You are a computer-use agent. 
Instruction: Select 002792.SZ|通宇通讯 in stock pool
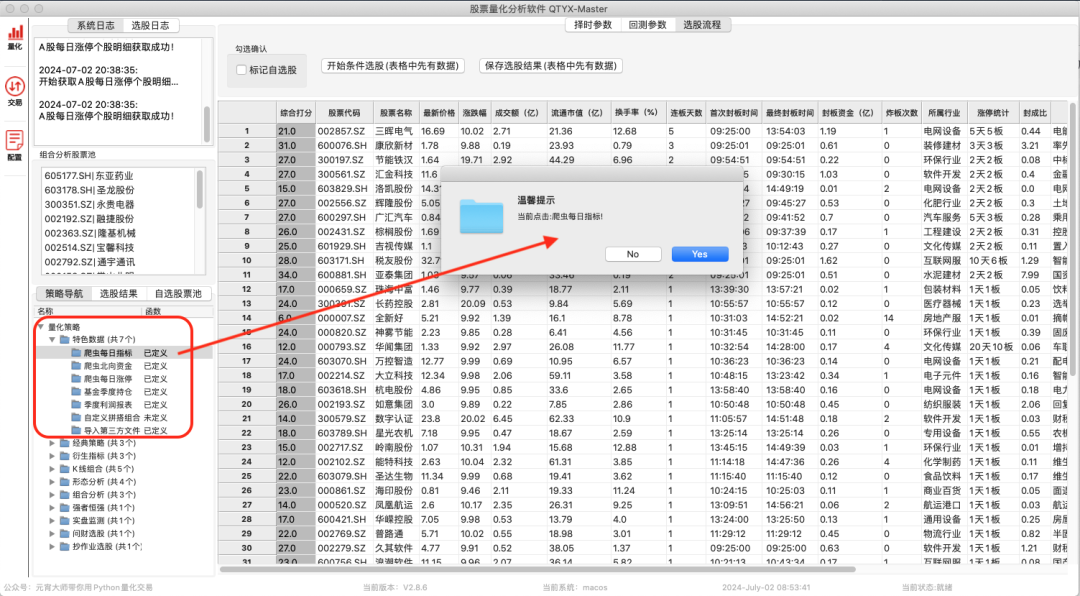[x=90, y=263]
